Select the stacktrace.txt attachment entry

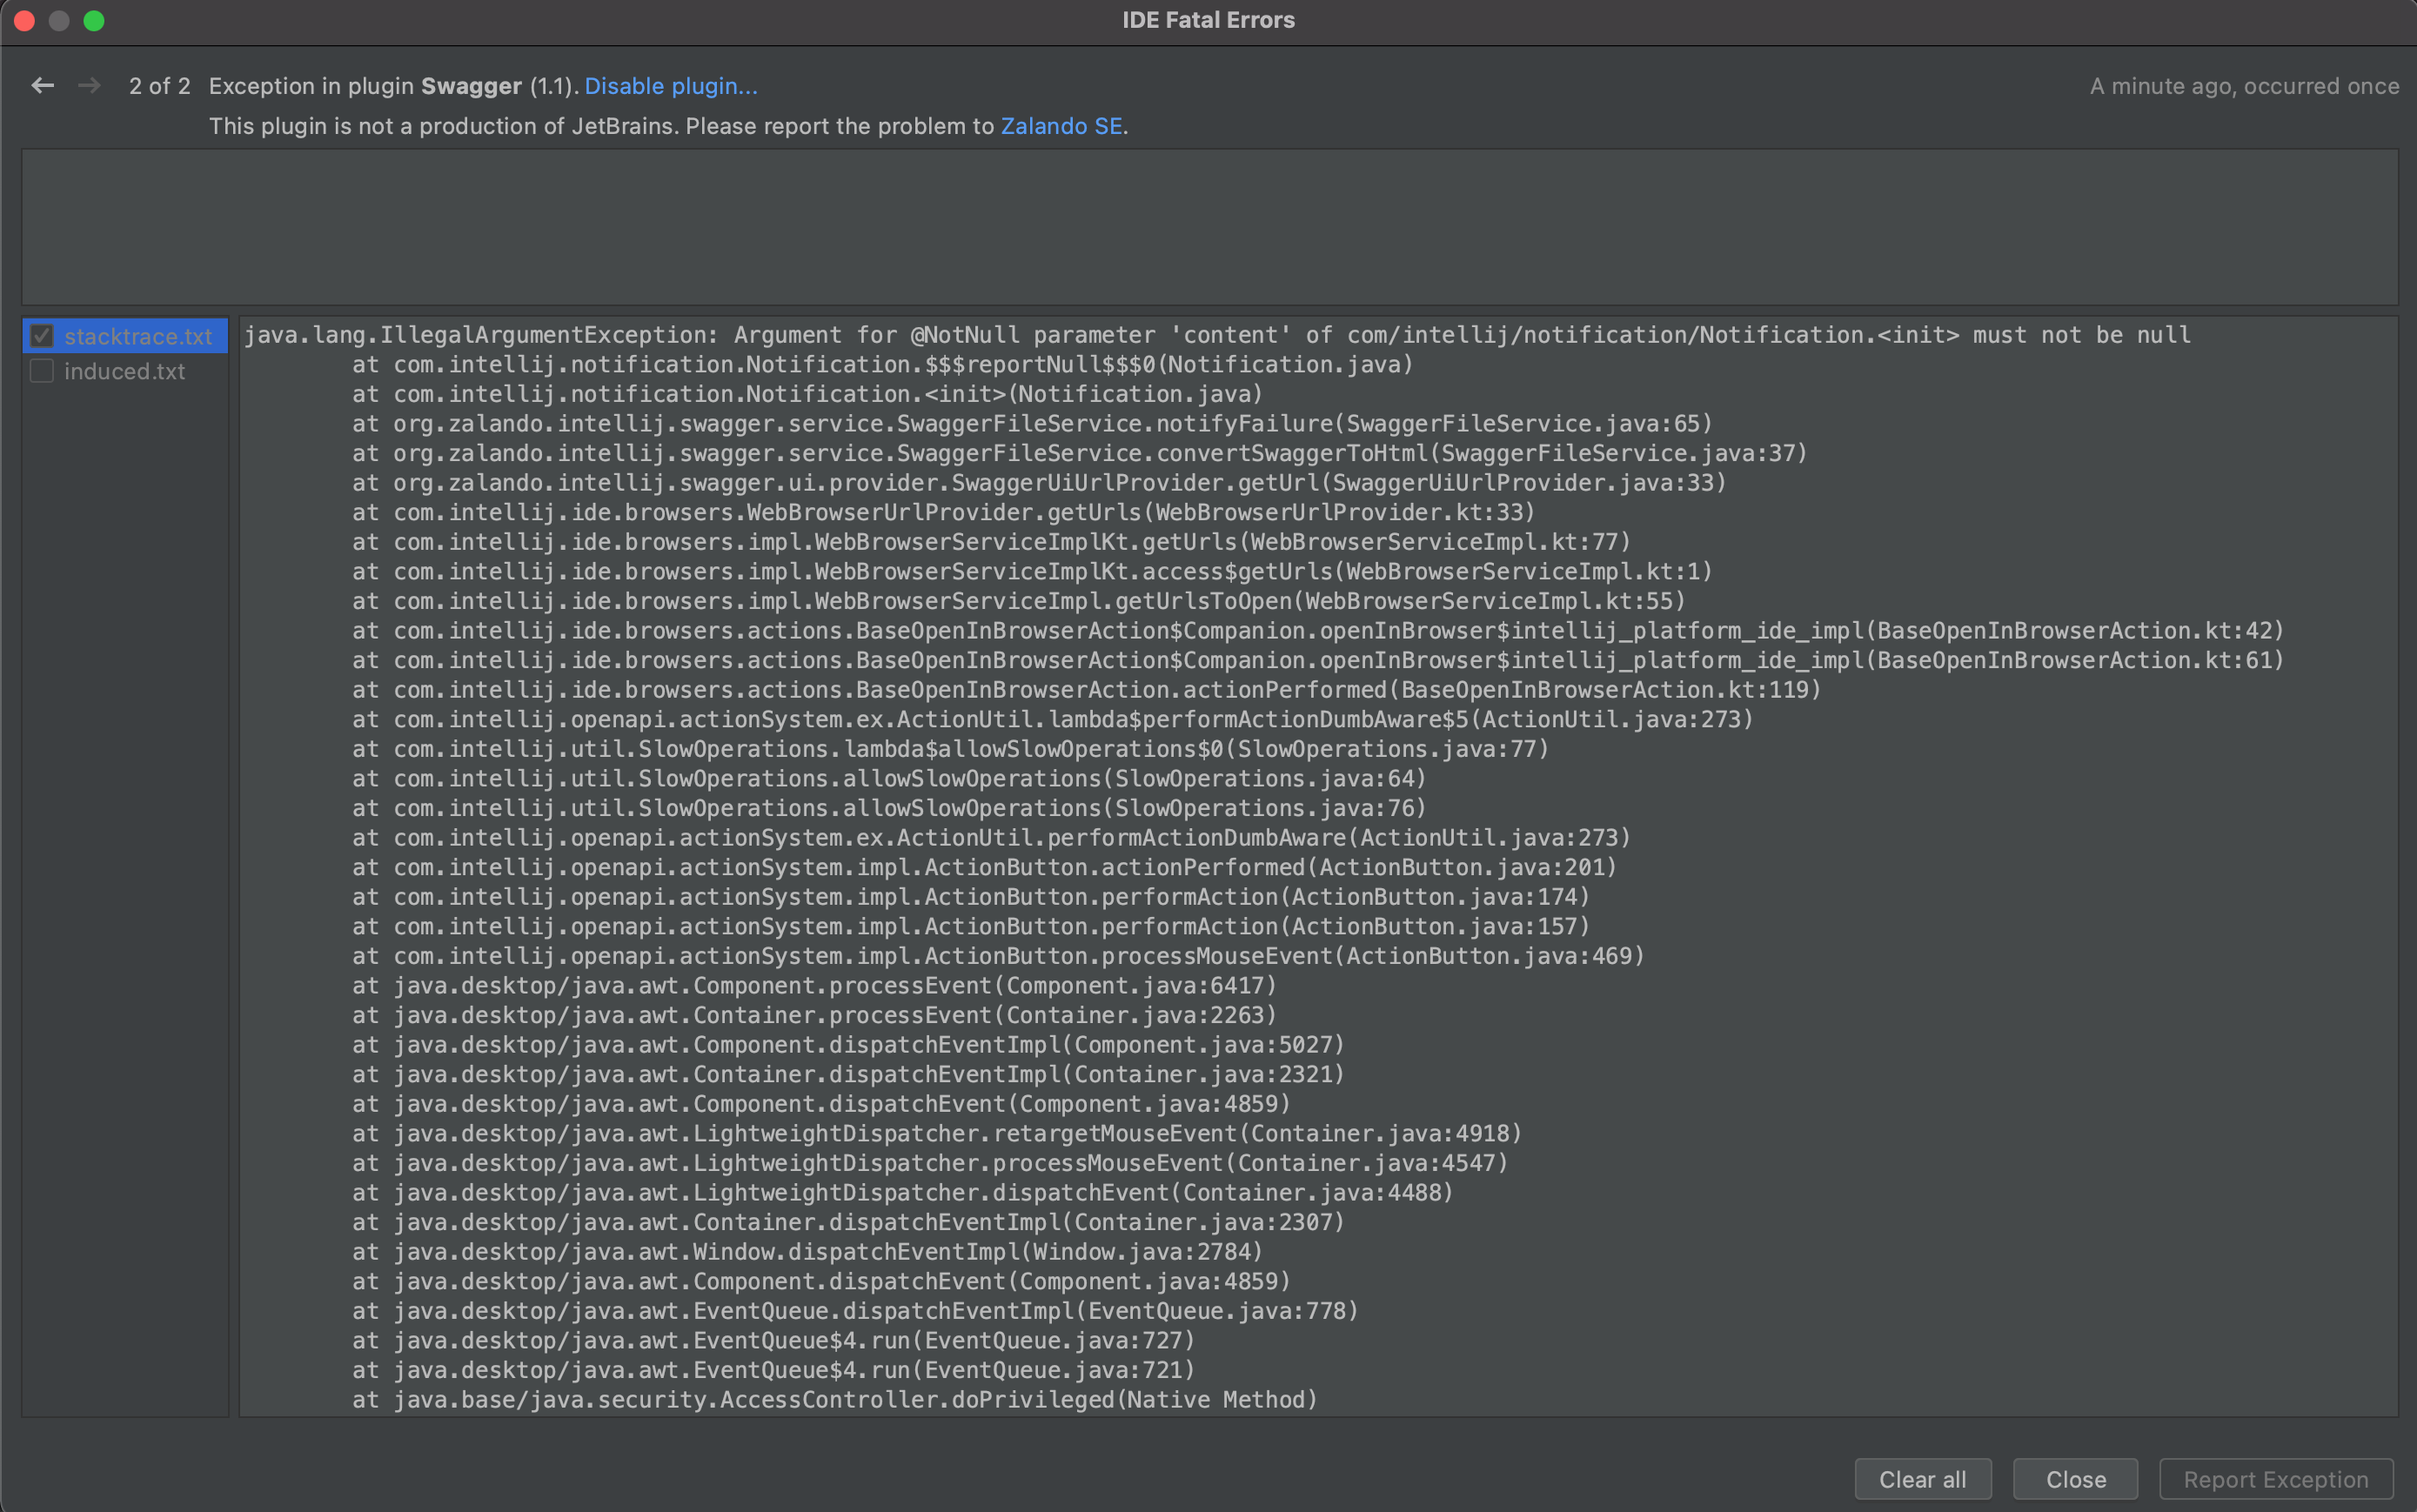138,336
